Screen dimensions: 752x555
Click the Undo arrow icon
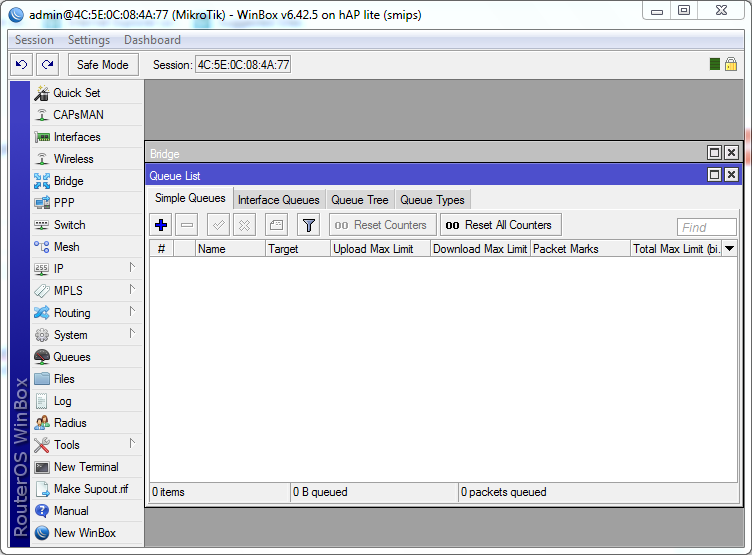point(22,64)
